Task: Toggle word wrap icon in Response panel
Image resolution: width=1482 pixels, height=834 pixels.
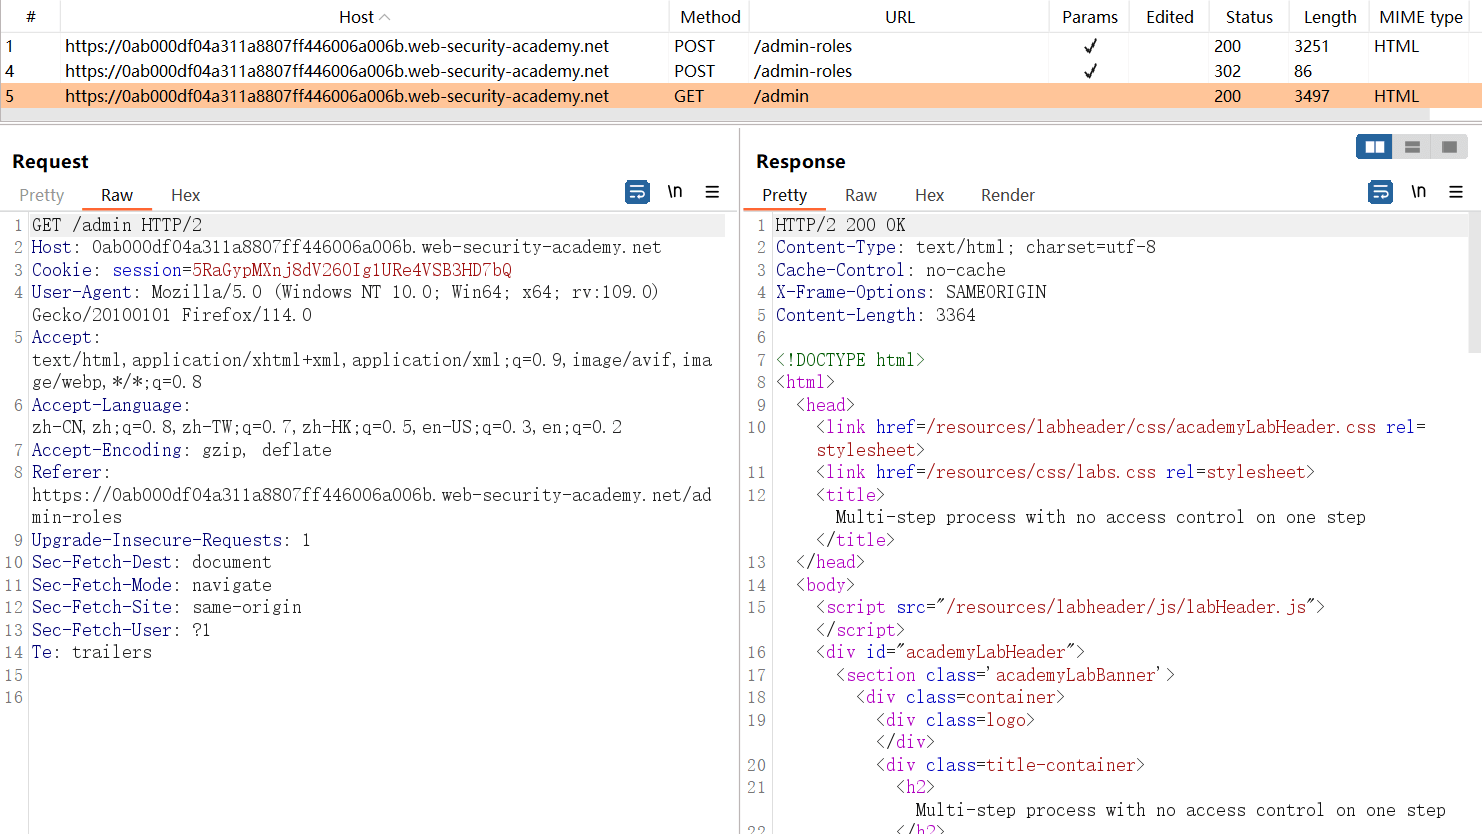Action: 1380,192
